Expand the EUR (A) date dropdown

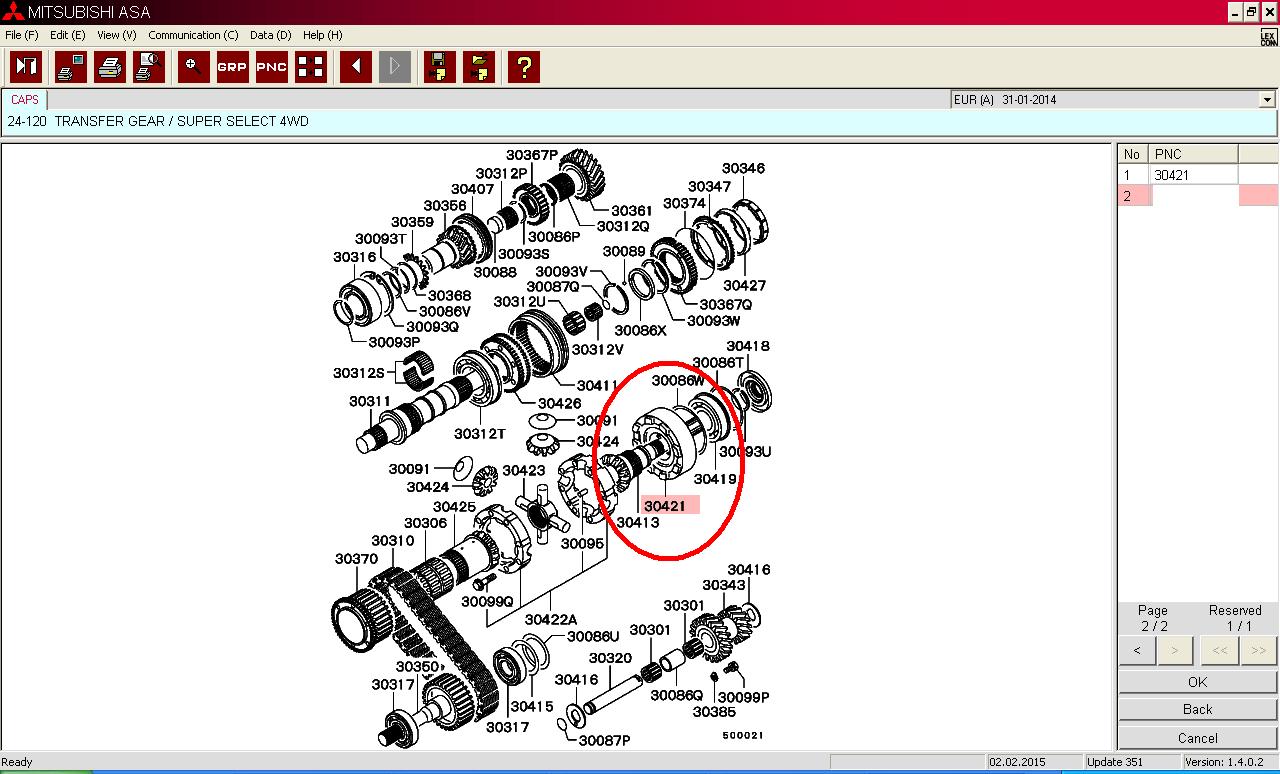point(1267,100)
